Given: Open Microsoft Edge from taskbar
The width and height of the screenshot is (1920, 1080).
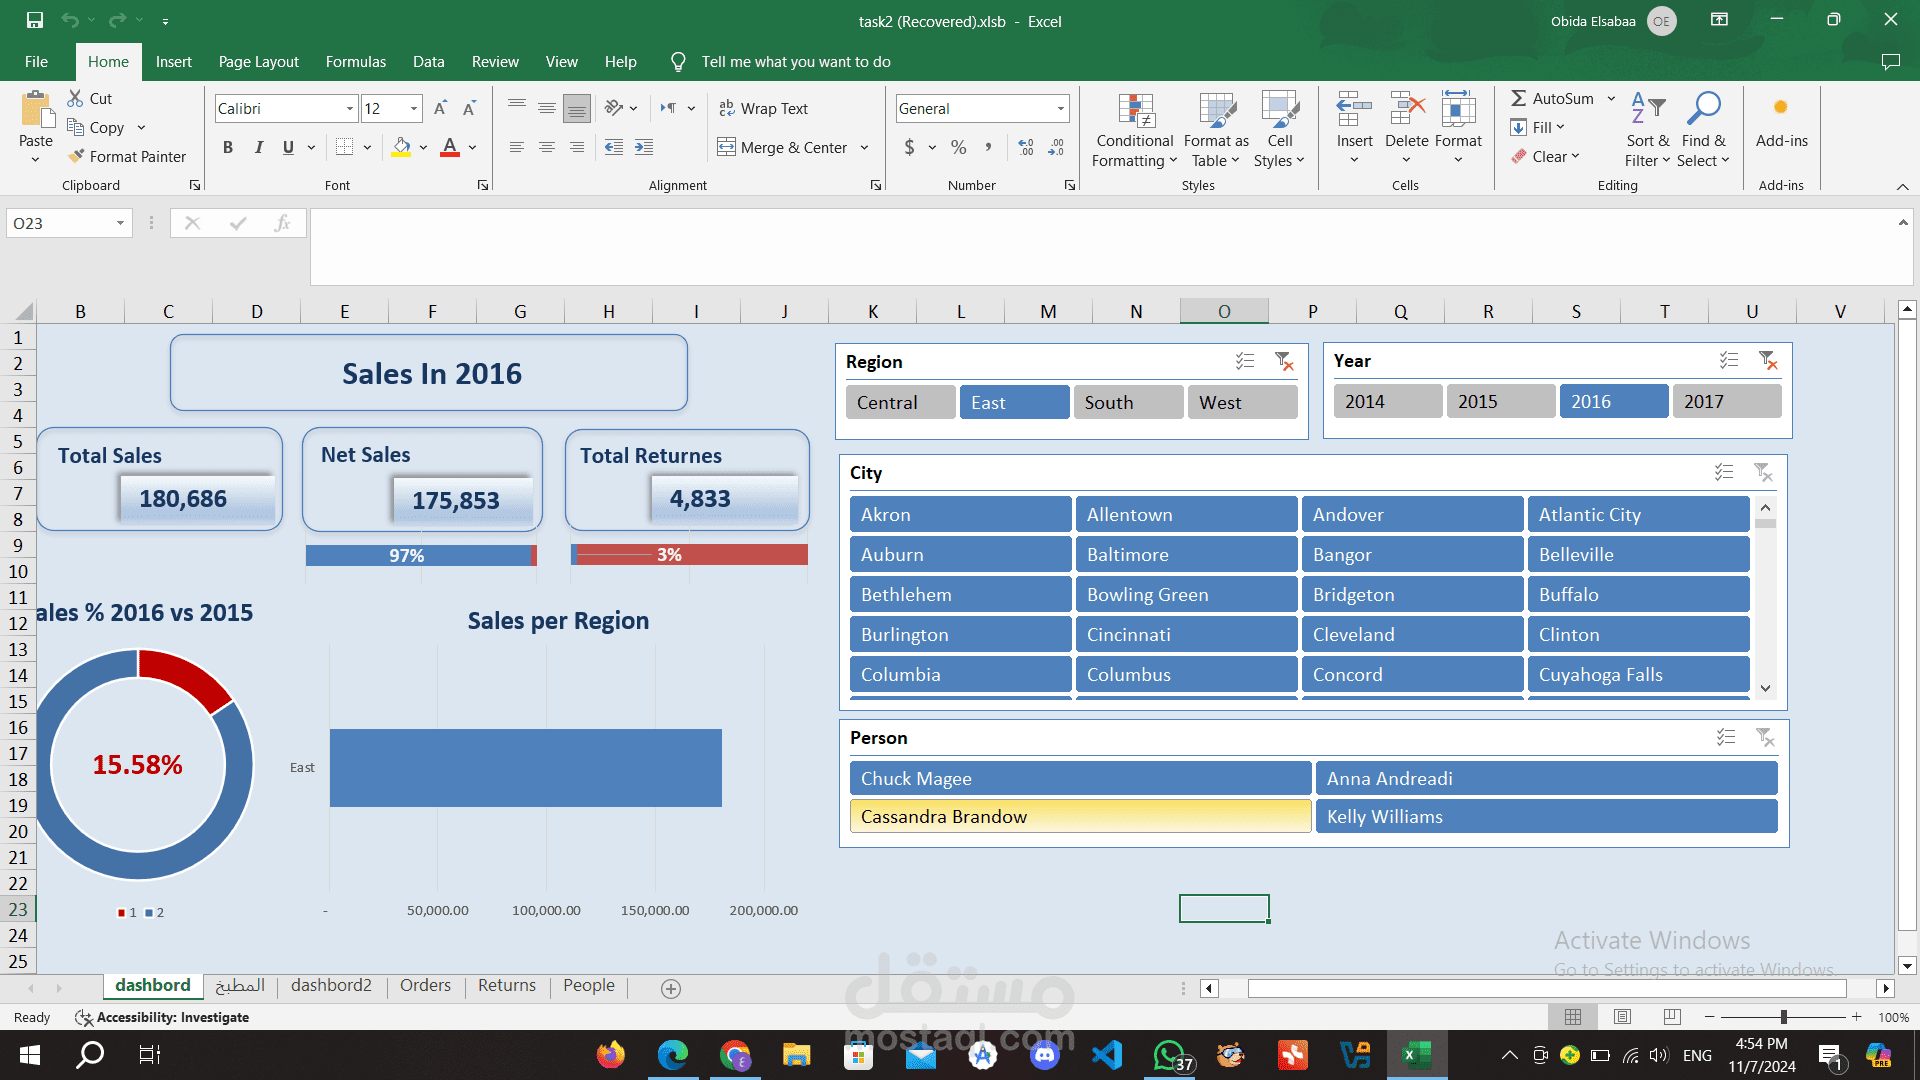Looking at the screenshot, I should point(673,1055).
